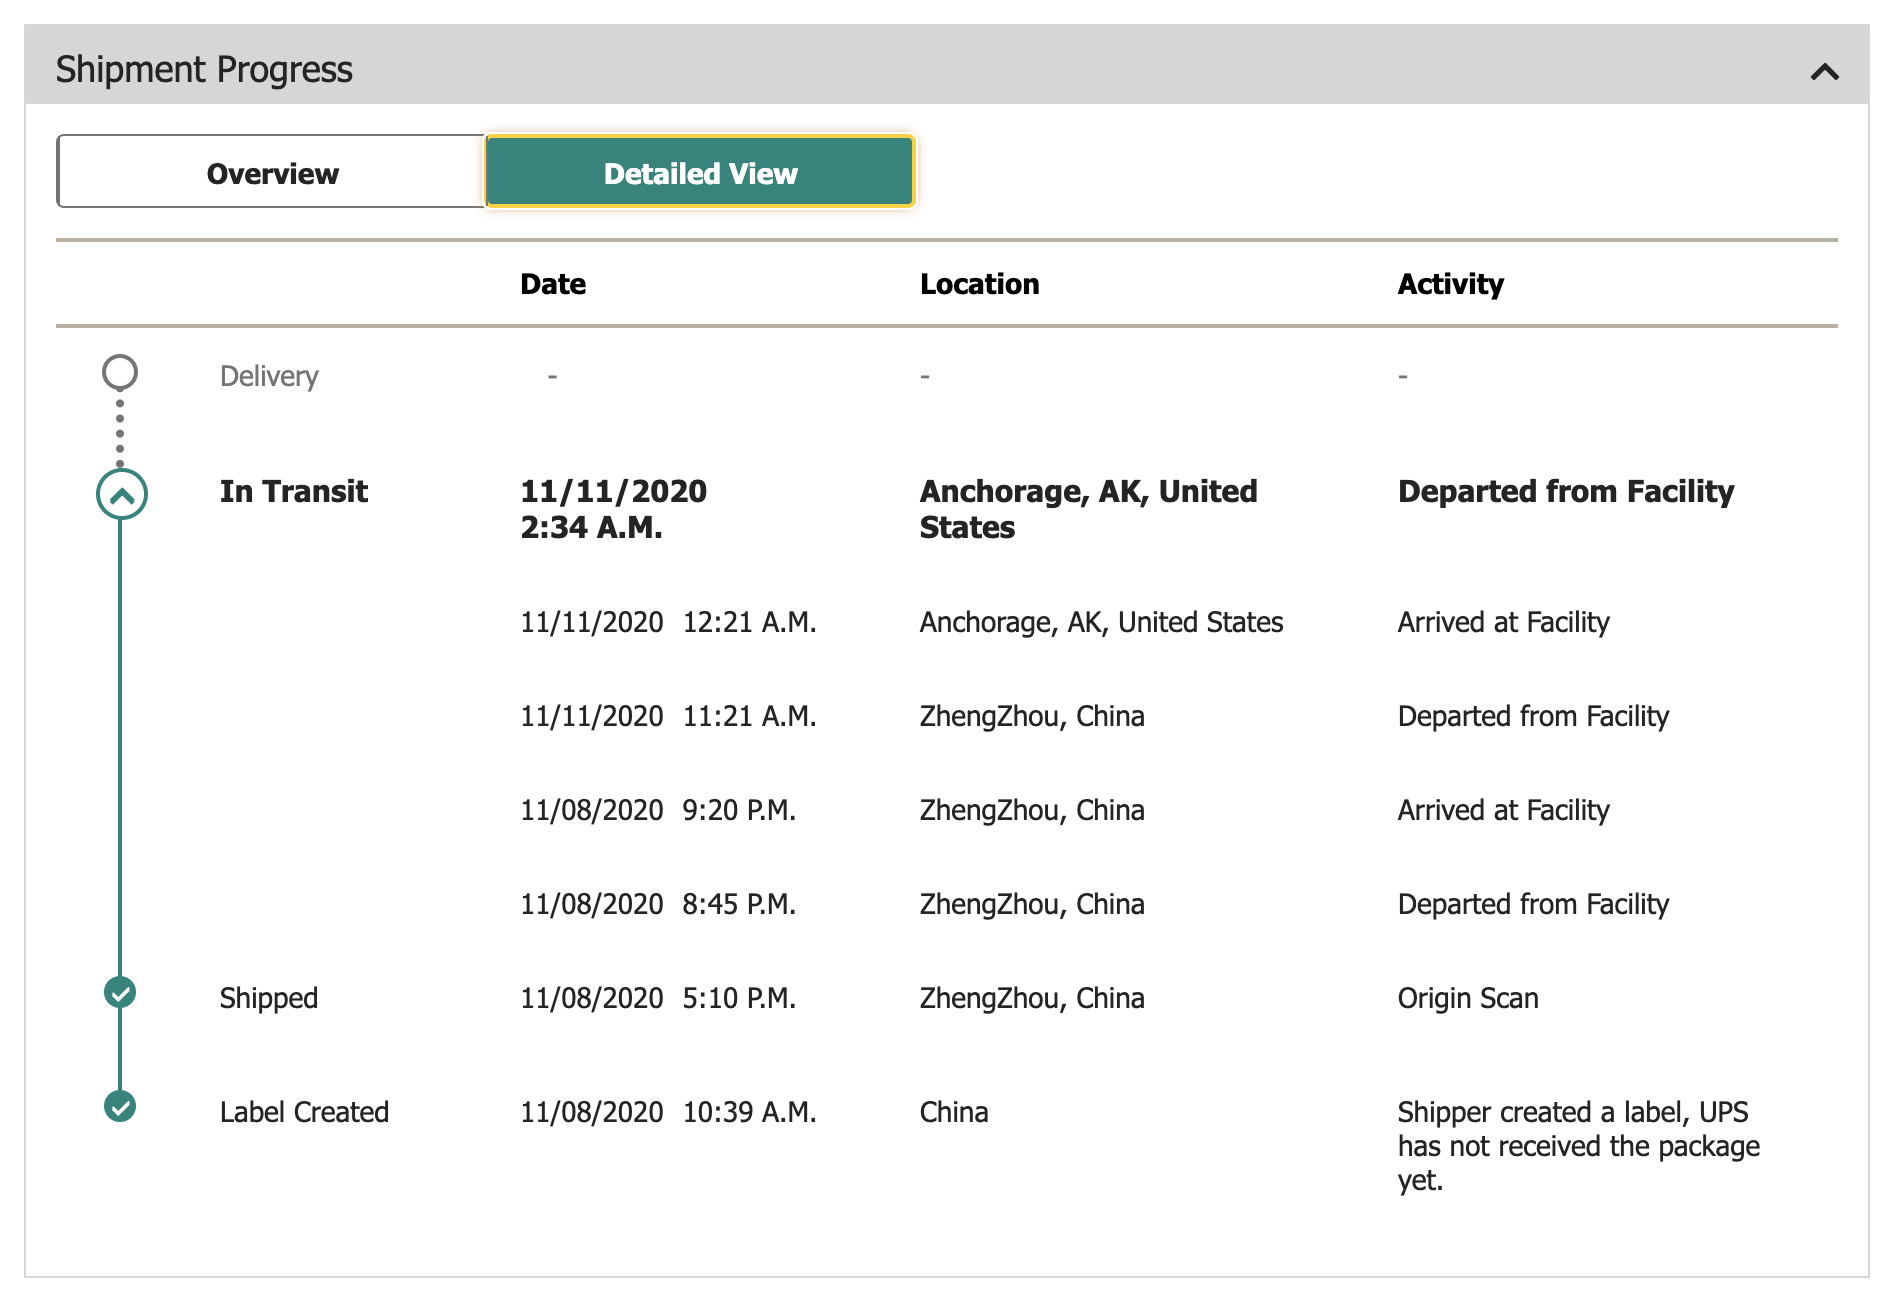
Task: Click the Date column header
Action: [553, 285]
